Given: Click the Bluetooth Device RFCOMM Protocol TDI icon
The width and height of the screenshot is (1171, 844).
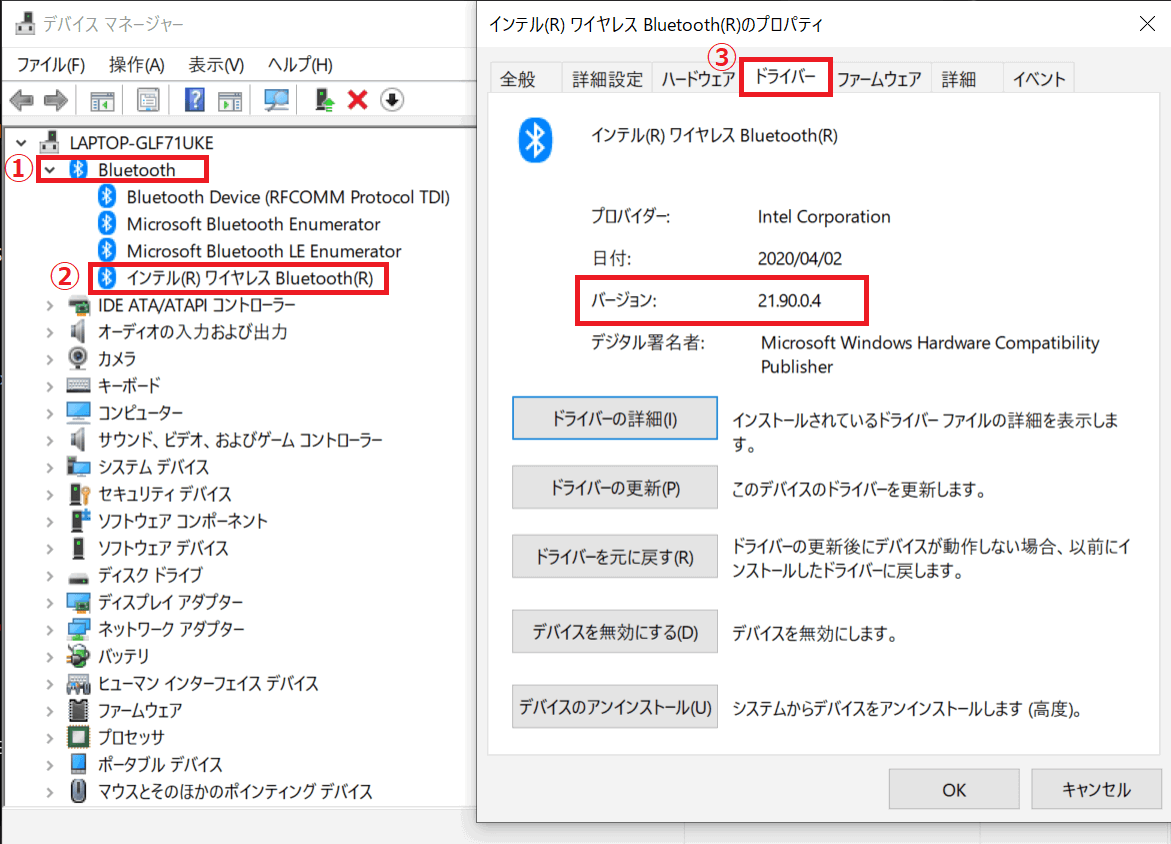Looking at the screenshot, I should pyautogui.click(x=107, y=196).
